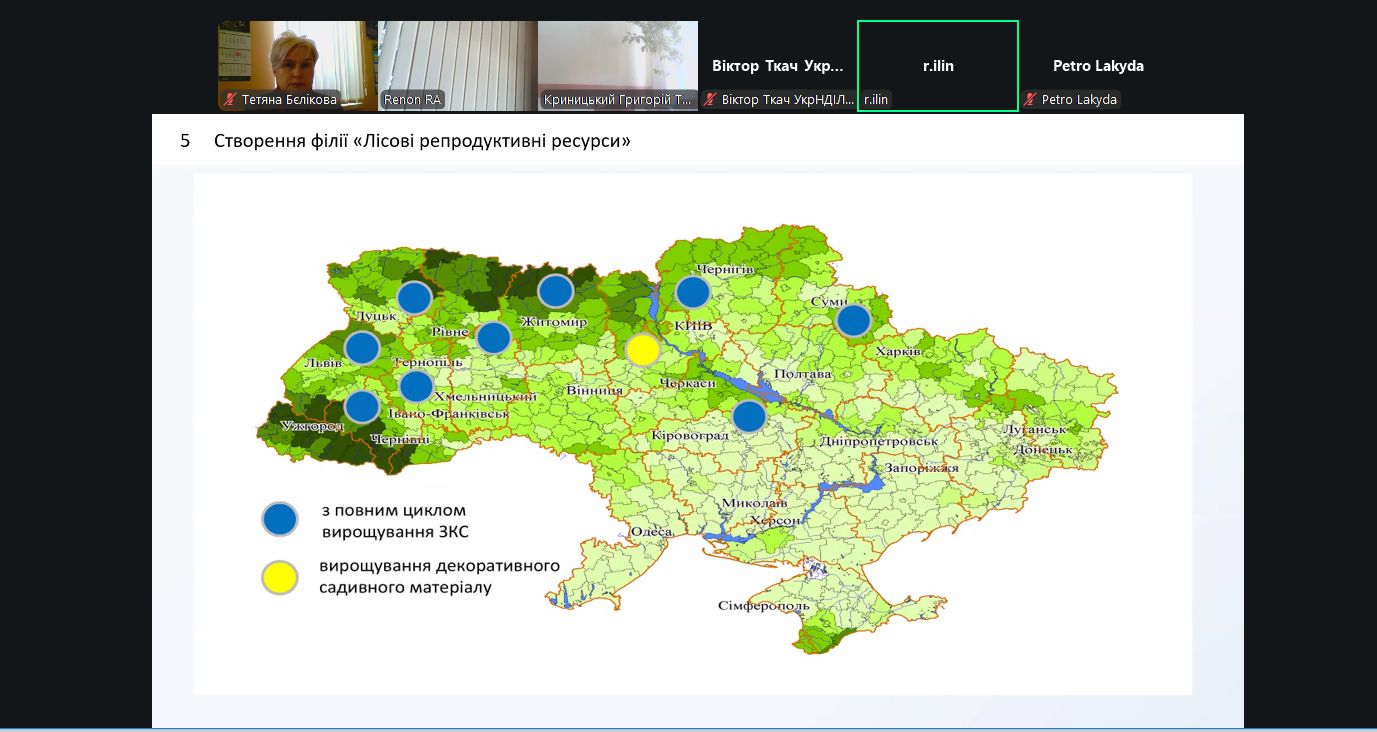The image size is (1377, 732).
Task: Select the Petro Lakyda participant tile
Action: (1098, 65)
